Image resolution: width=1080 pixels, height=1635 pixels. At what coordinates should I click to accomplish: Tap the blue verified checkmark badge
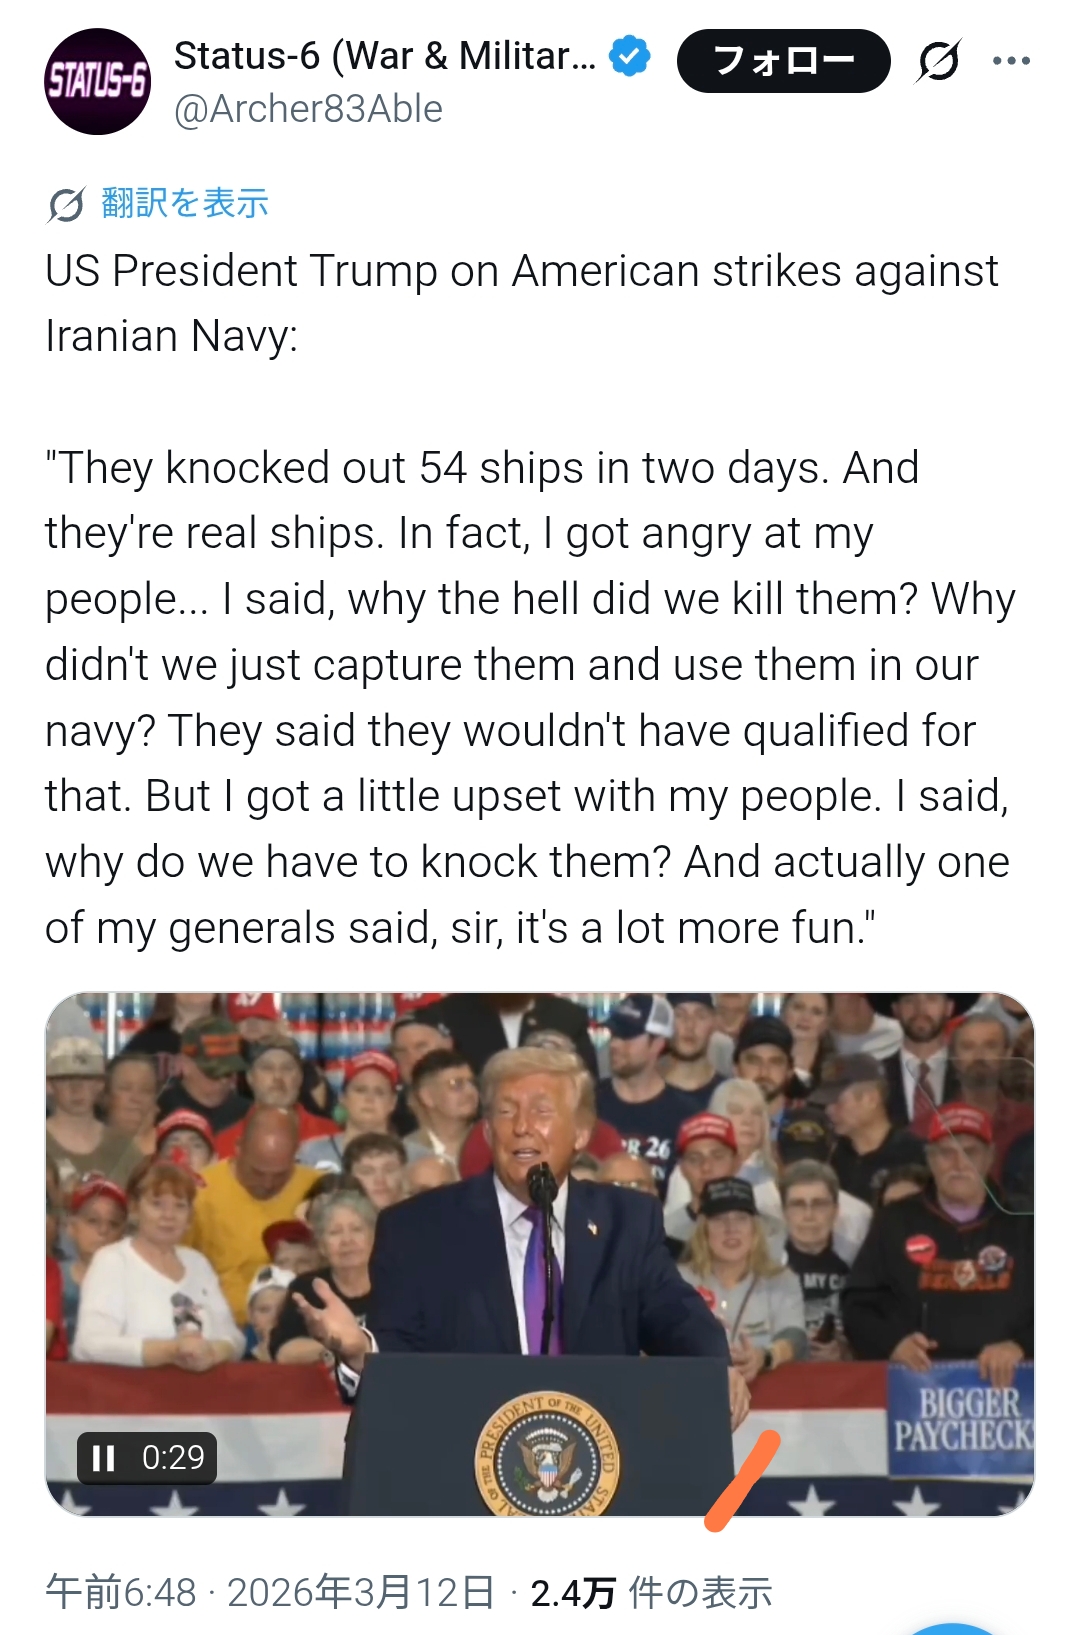point(630,57)
